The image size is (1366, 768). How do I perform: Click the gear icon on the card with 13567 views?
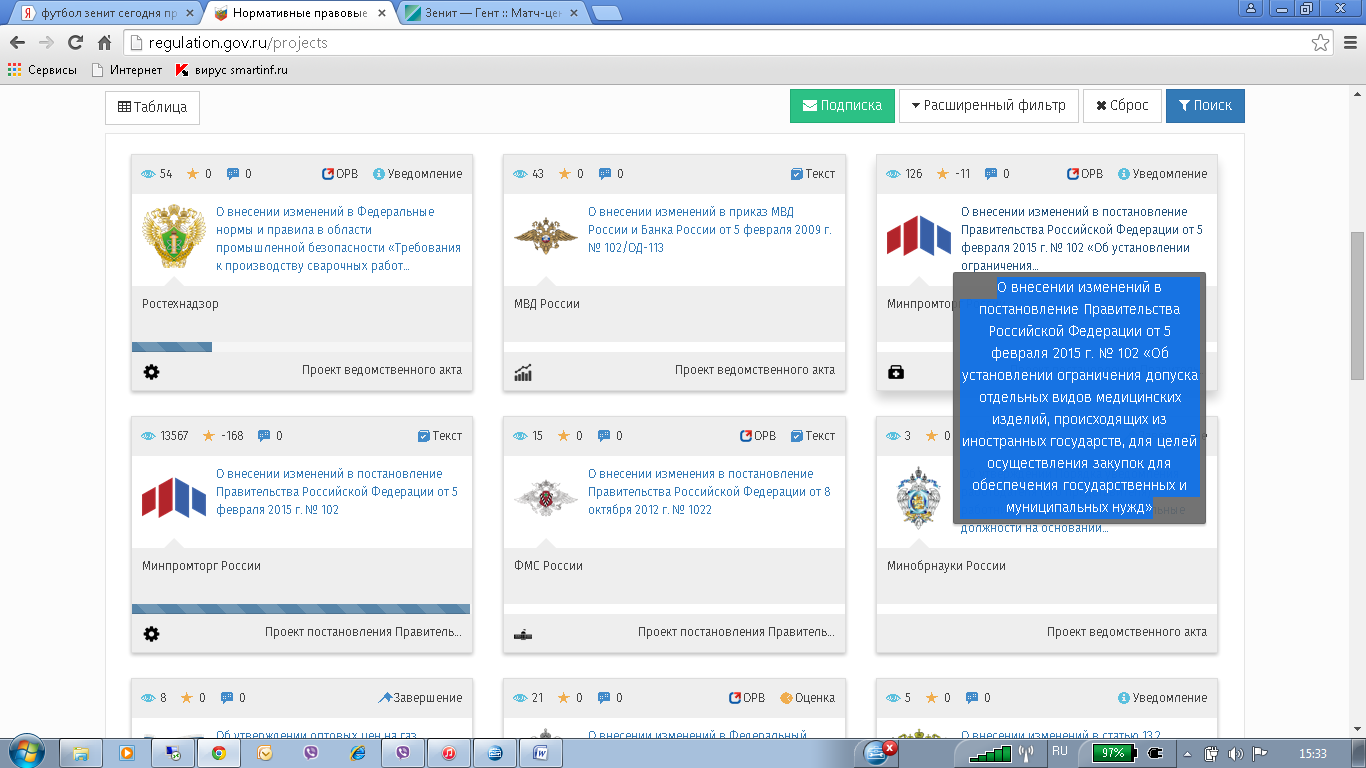click(151, 634)
